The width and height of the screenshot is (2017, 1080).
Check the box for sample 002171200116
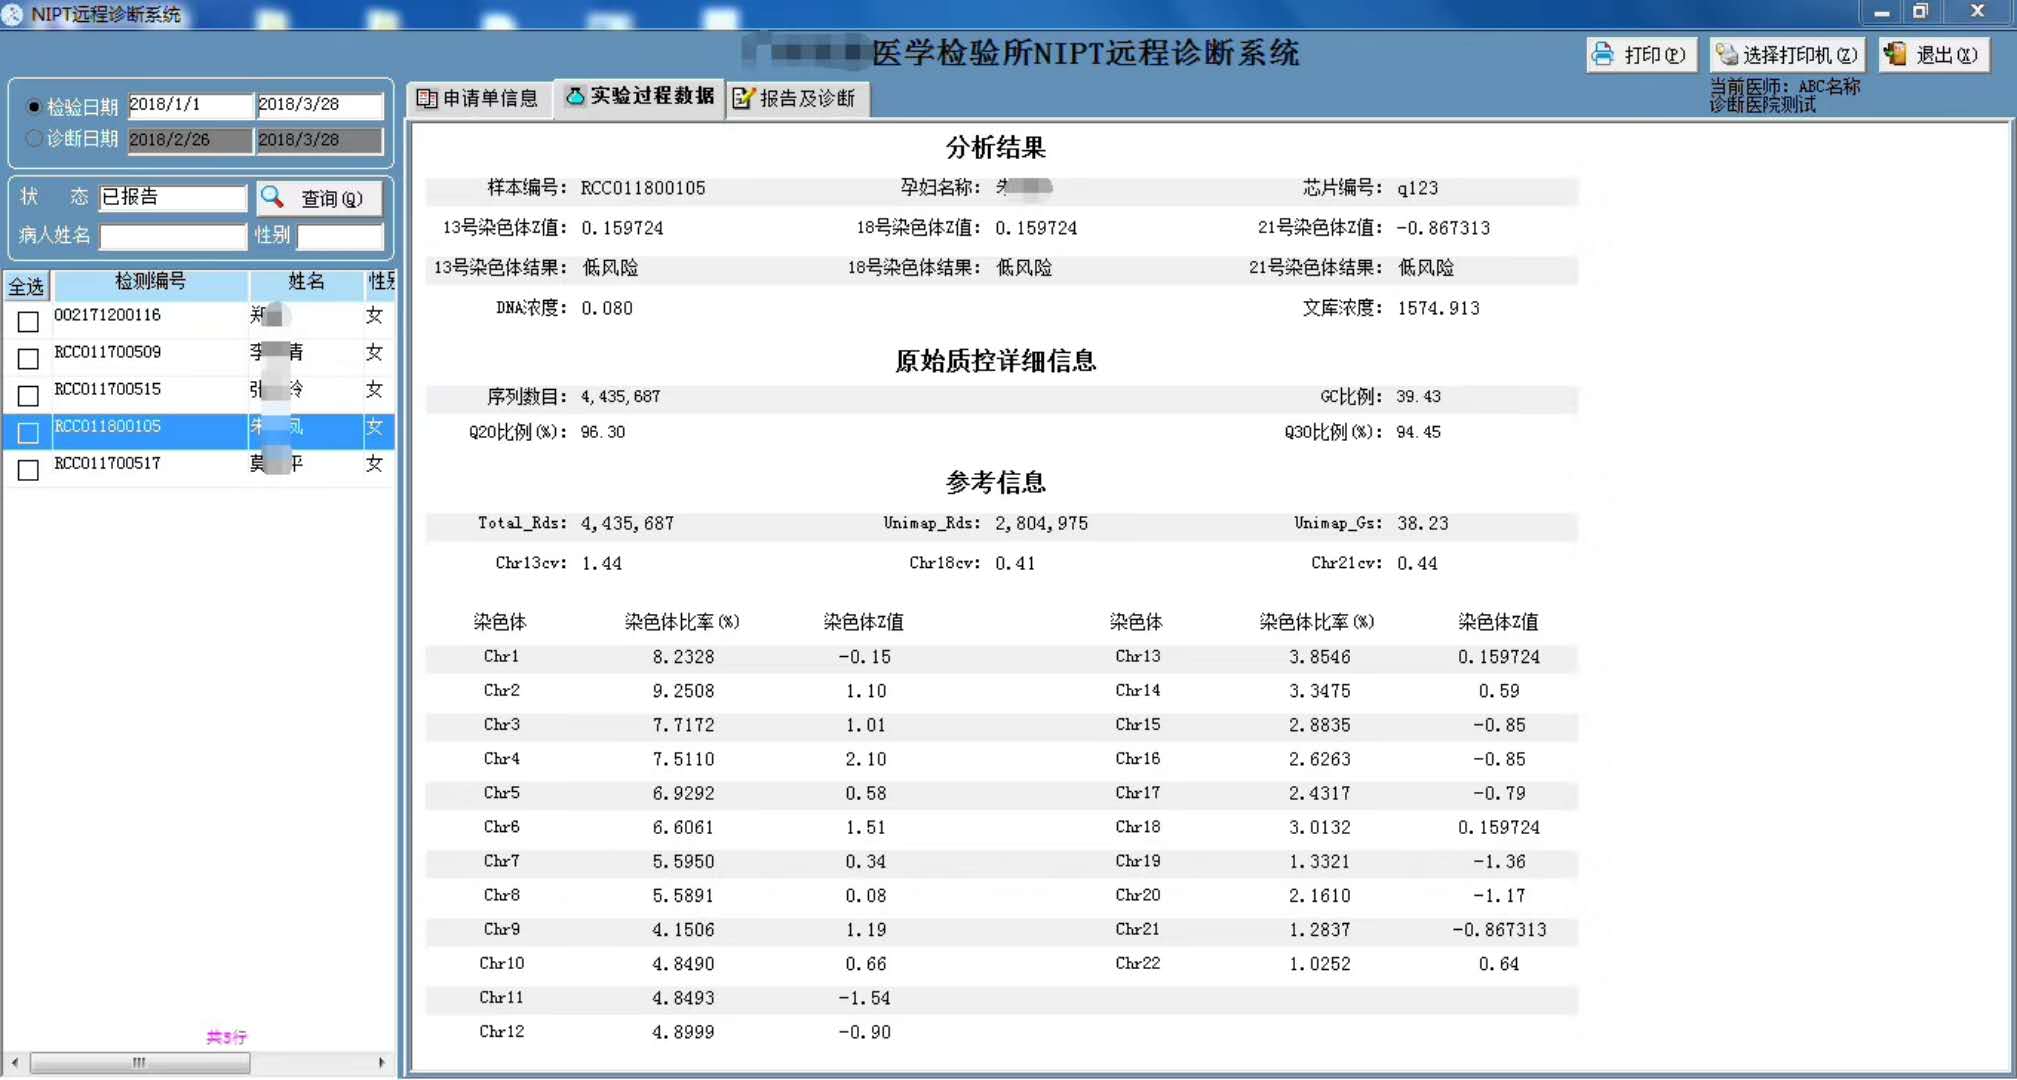[x=28, y=321]
